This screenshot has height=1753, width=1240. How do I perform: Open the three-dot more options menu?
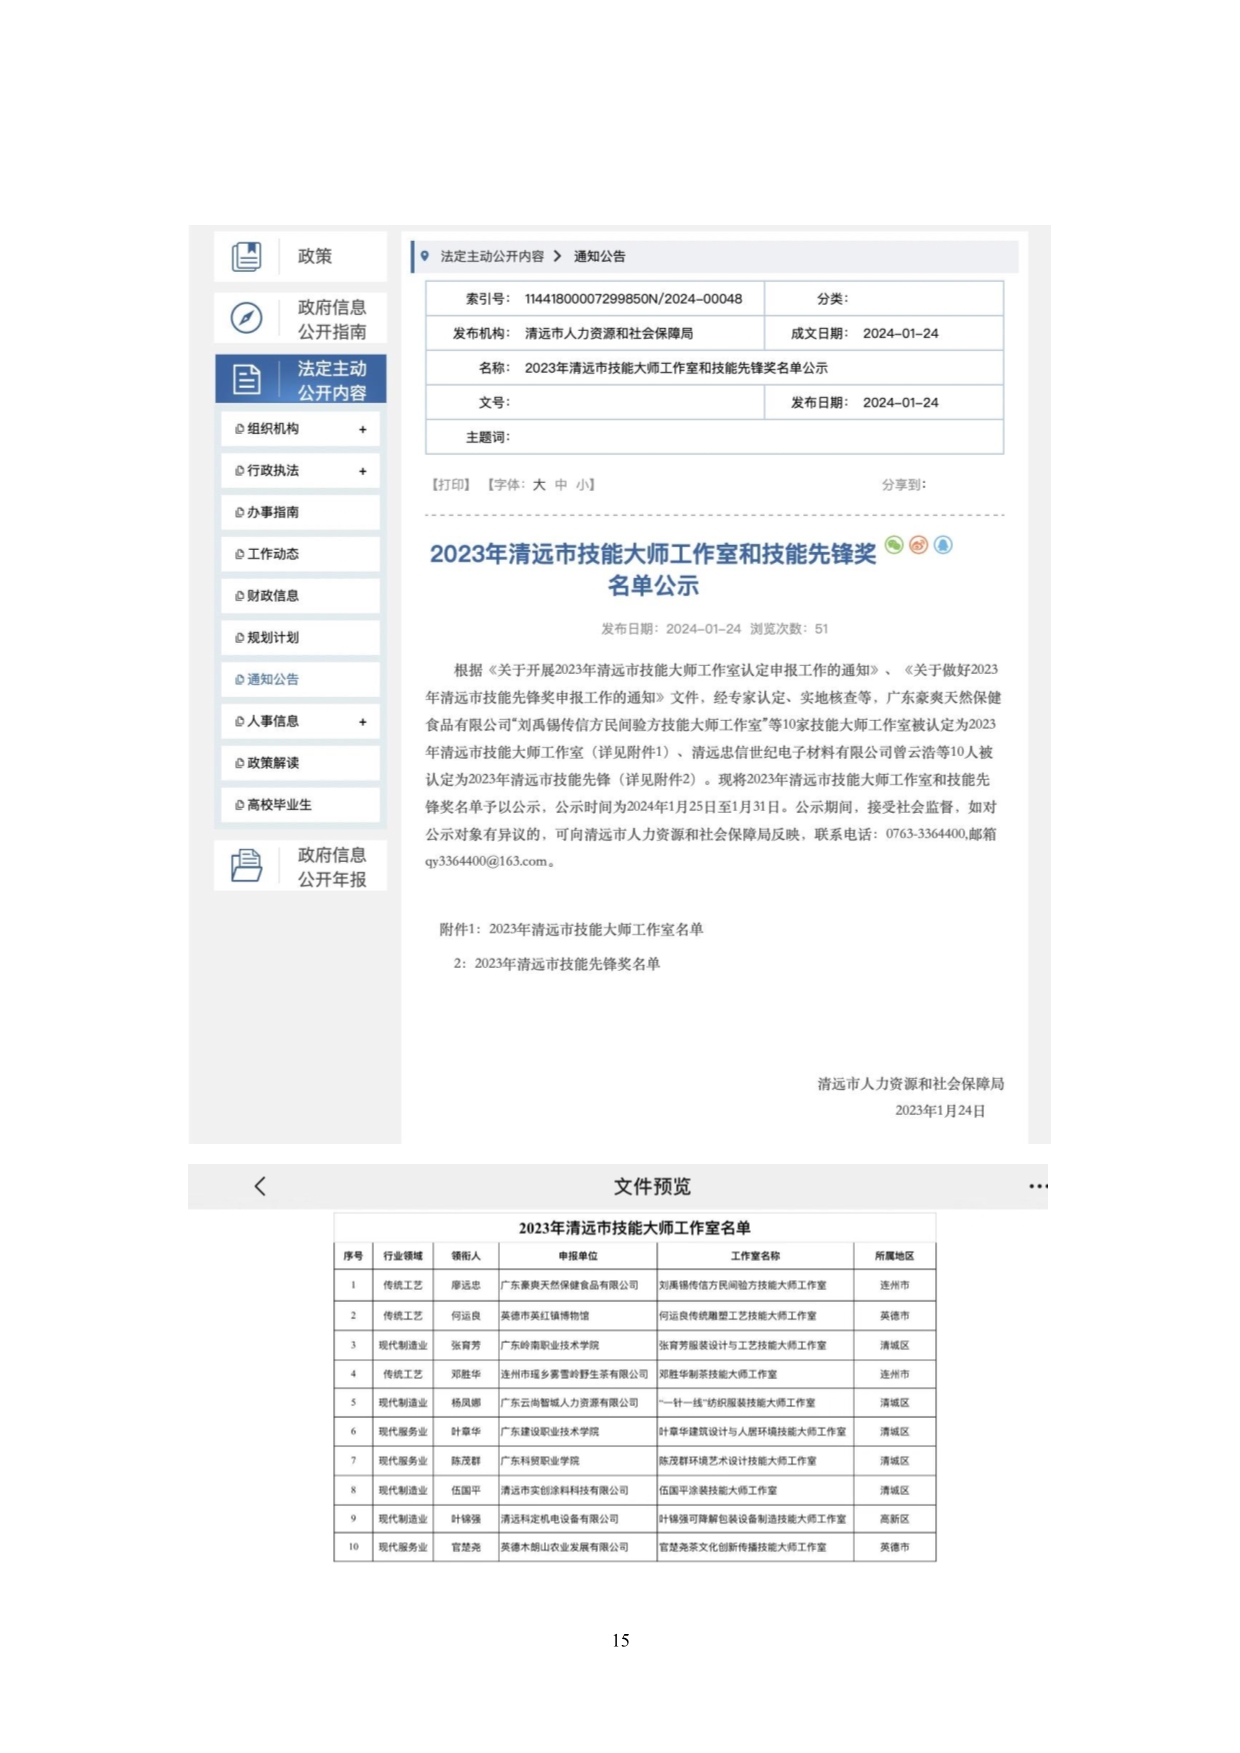coord(1037,1186)
